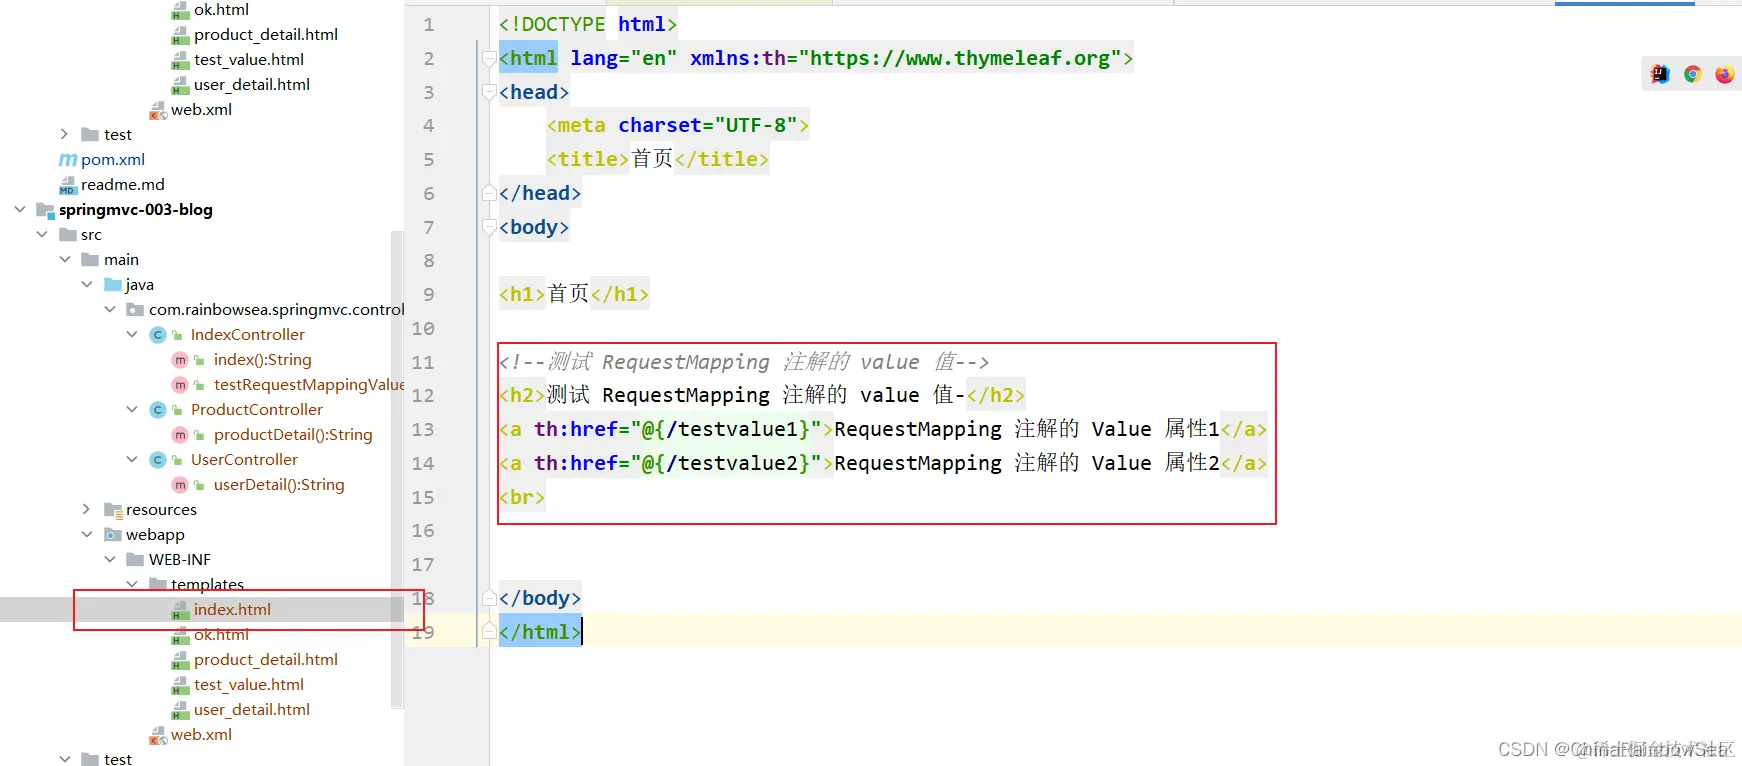Fold the head tag on line 3
Viewport: 1742px width, 766px height.
pos(489,92)
